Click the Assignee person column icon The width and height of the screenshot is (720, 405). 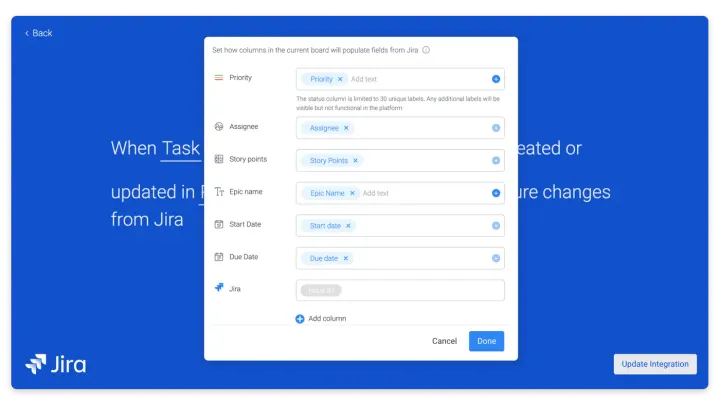pyautogui.click(x=219, y=127)
